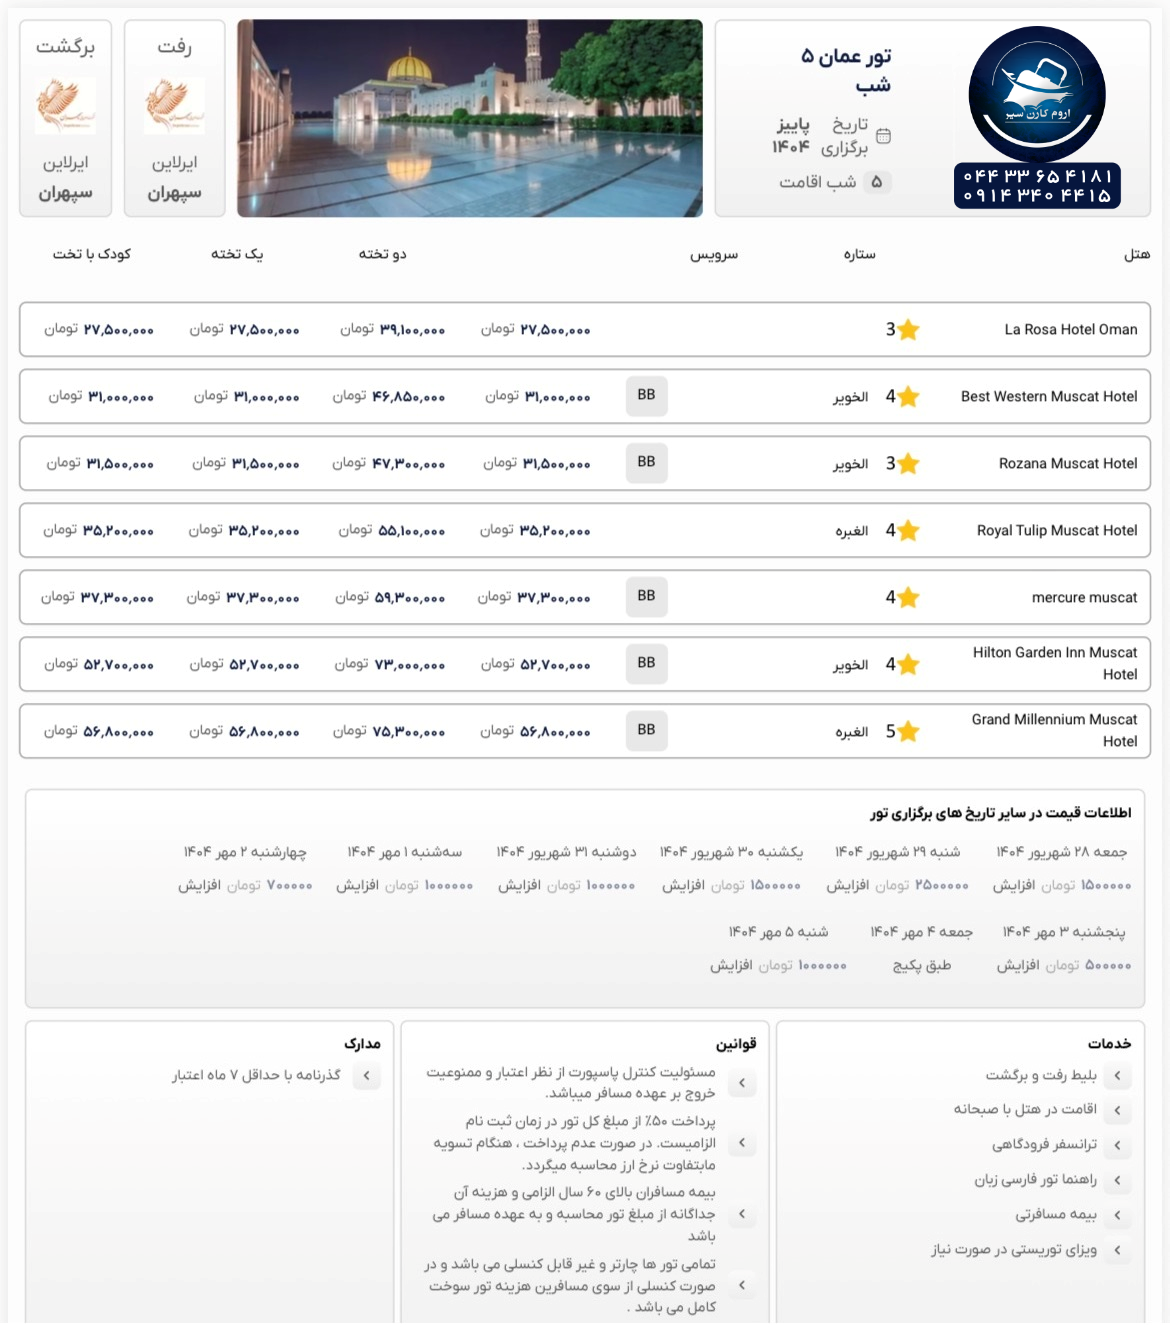
Task: Click the BB service badge for Best Western Muscat
Action: 646,396
